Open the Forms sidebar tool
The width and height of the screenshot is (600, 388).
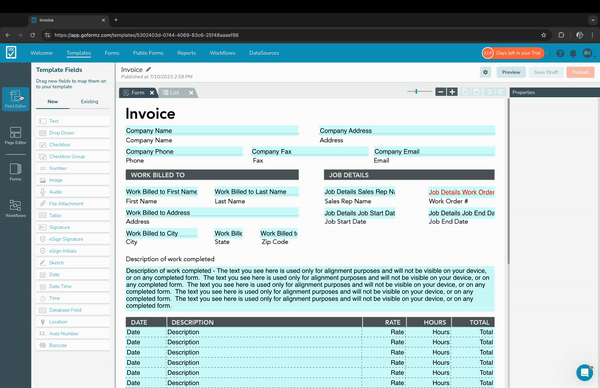coord(15,172)
